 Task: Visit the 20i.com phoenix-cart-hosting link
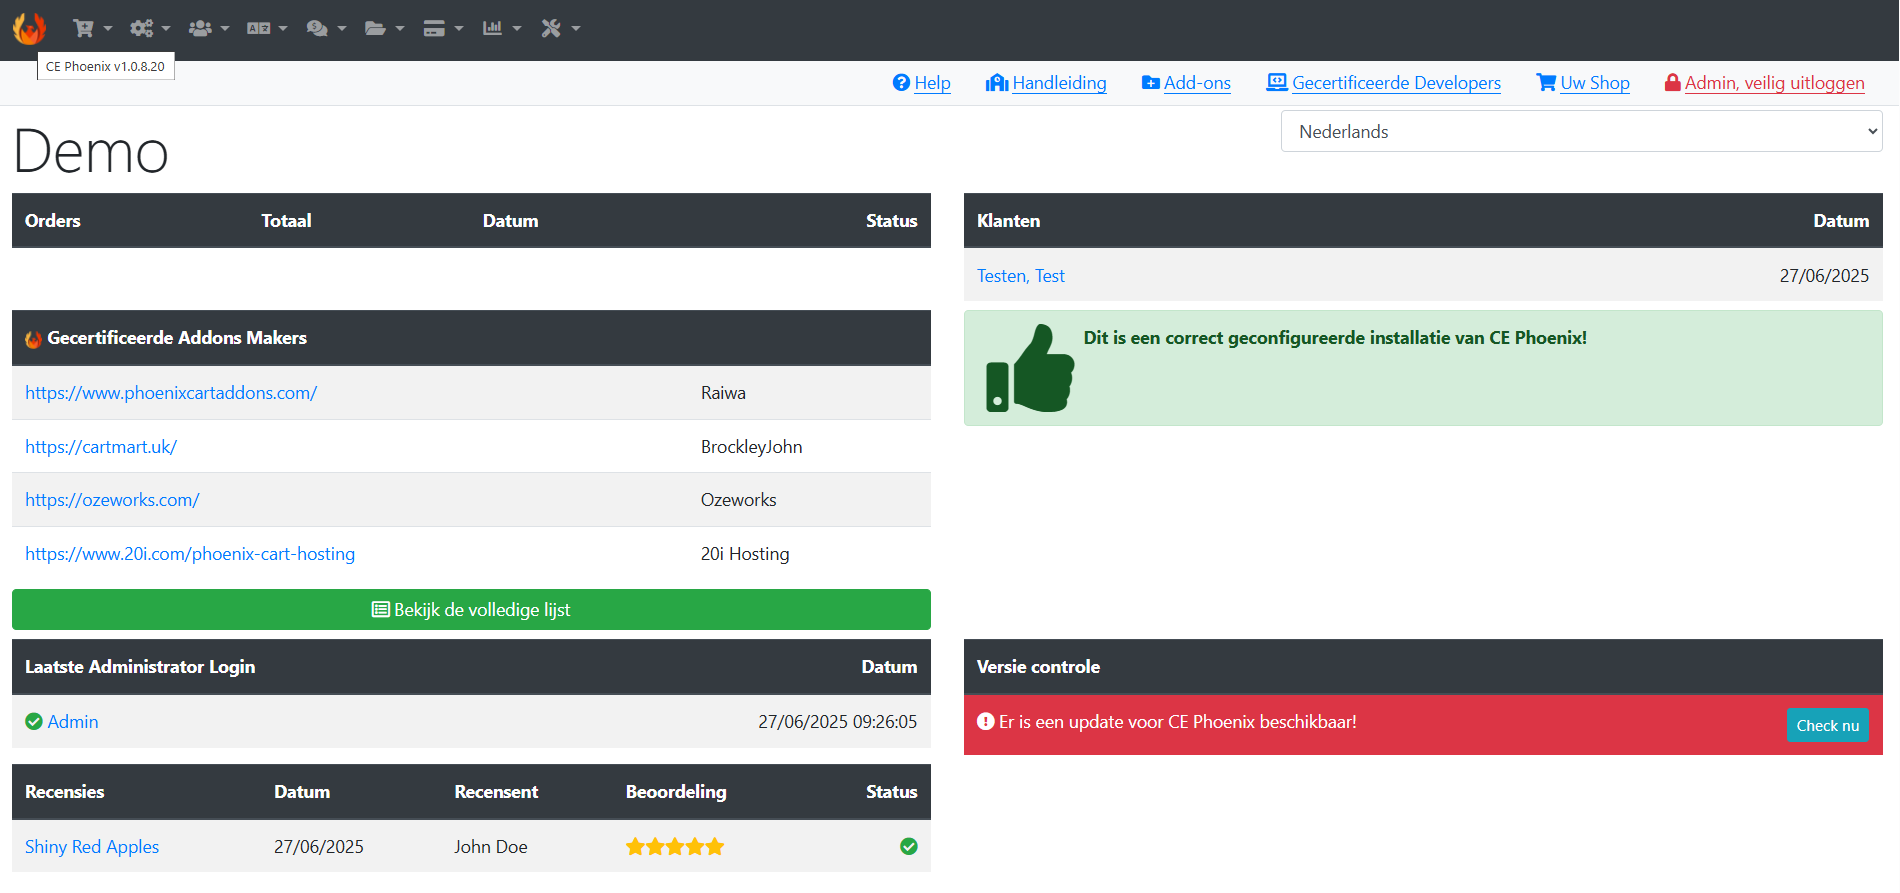click(190, 554)
